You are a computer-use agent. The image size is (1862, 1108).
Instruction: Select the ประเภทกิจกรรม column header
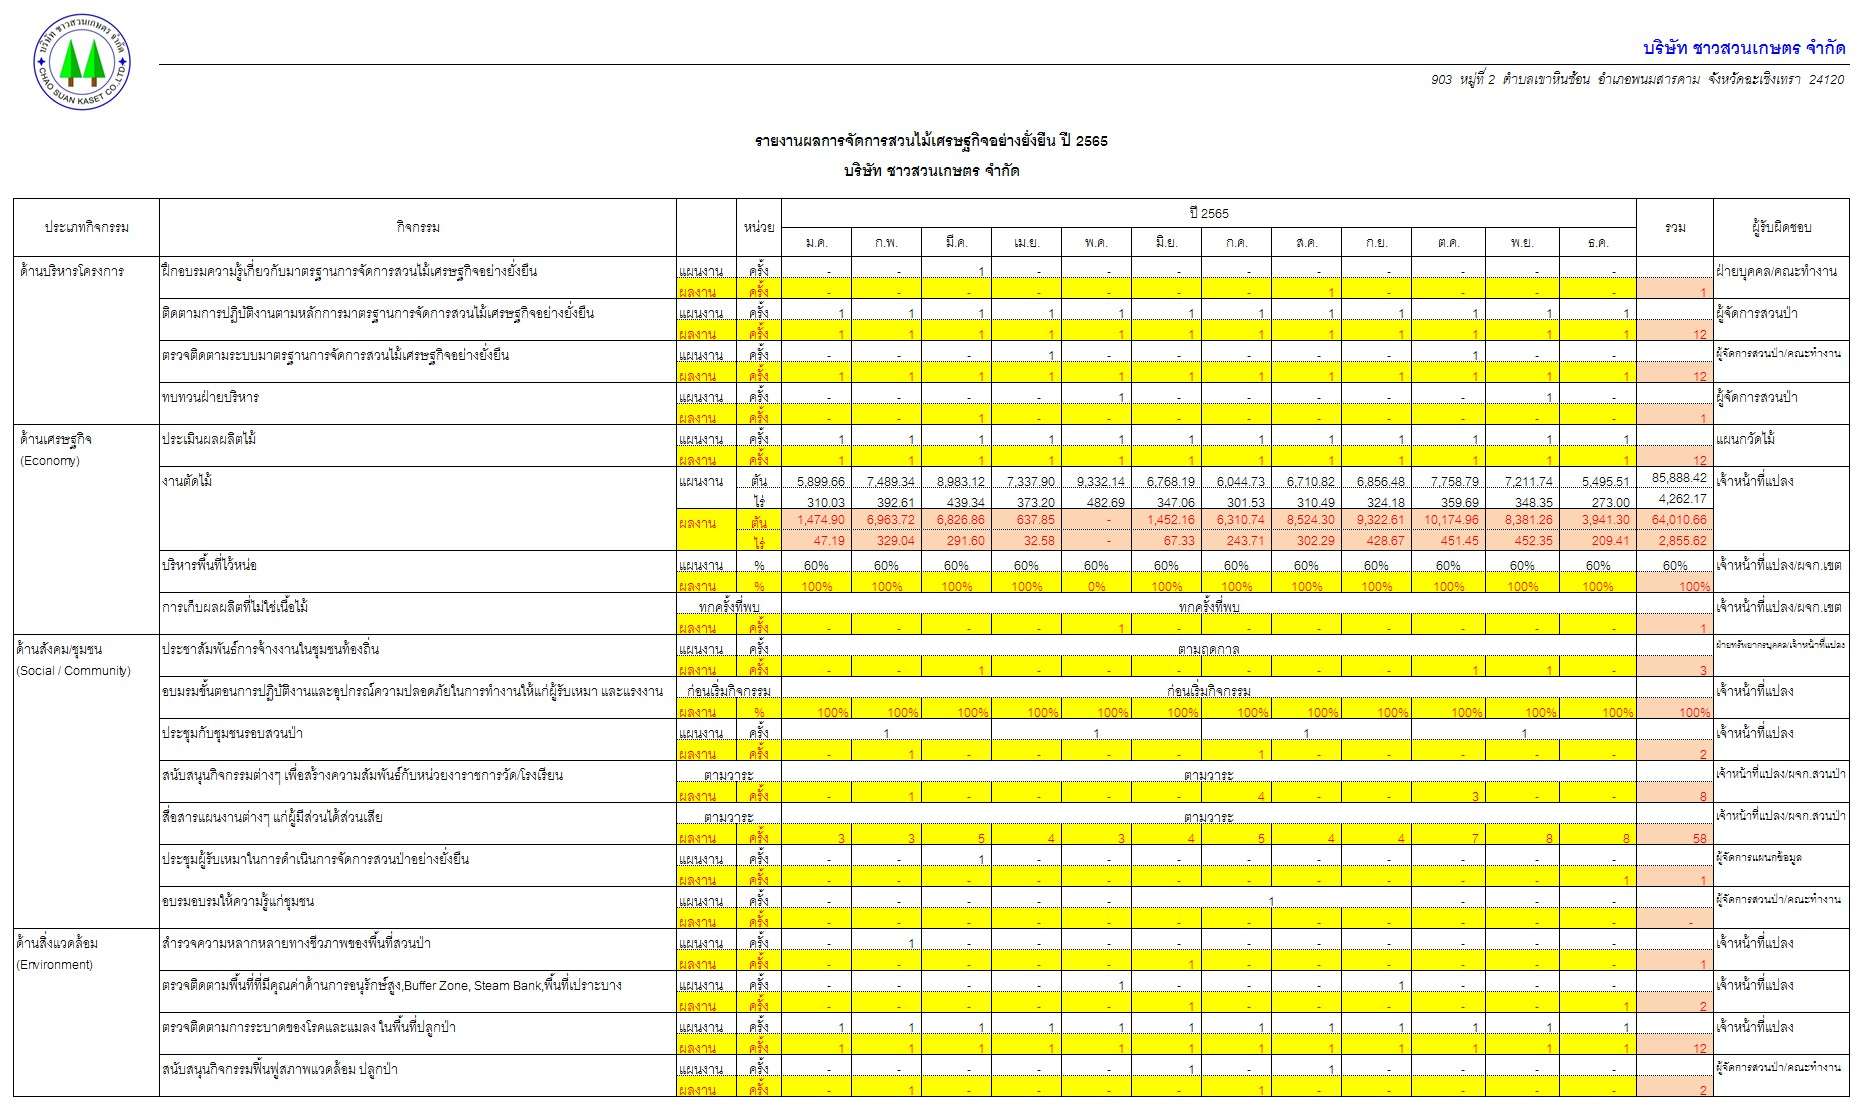pyautogui.click(x=86, y=227)
